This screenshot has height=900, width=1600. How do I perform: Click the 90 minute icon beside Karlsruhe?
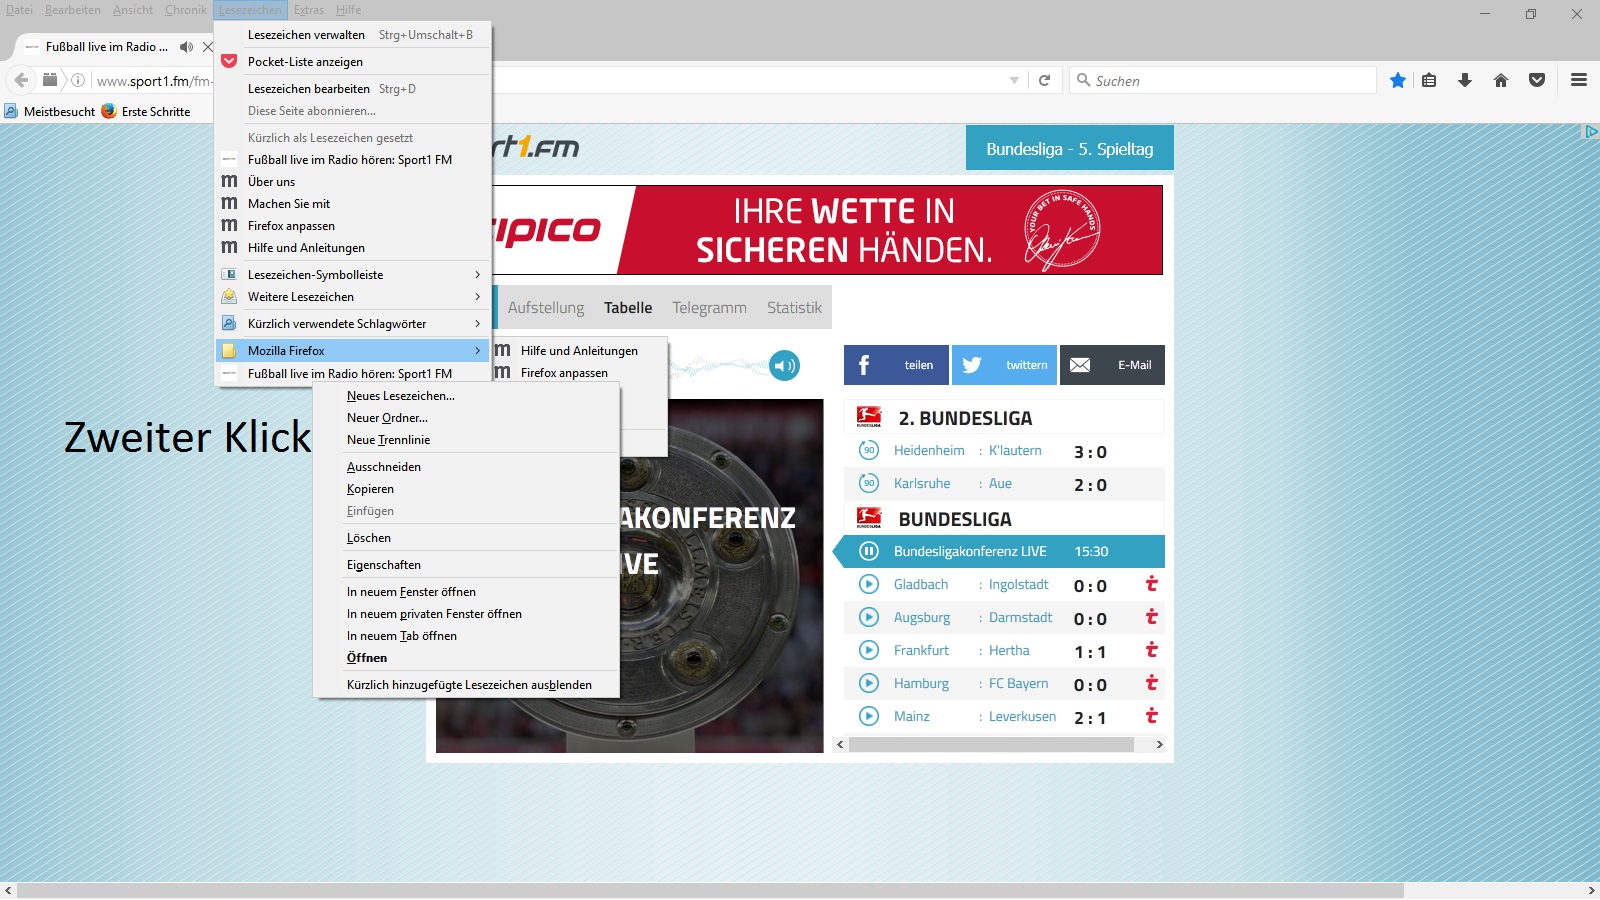click(869, 483)
